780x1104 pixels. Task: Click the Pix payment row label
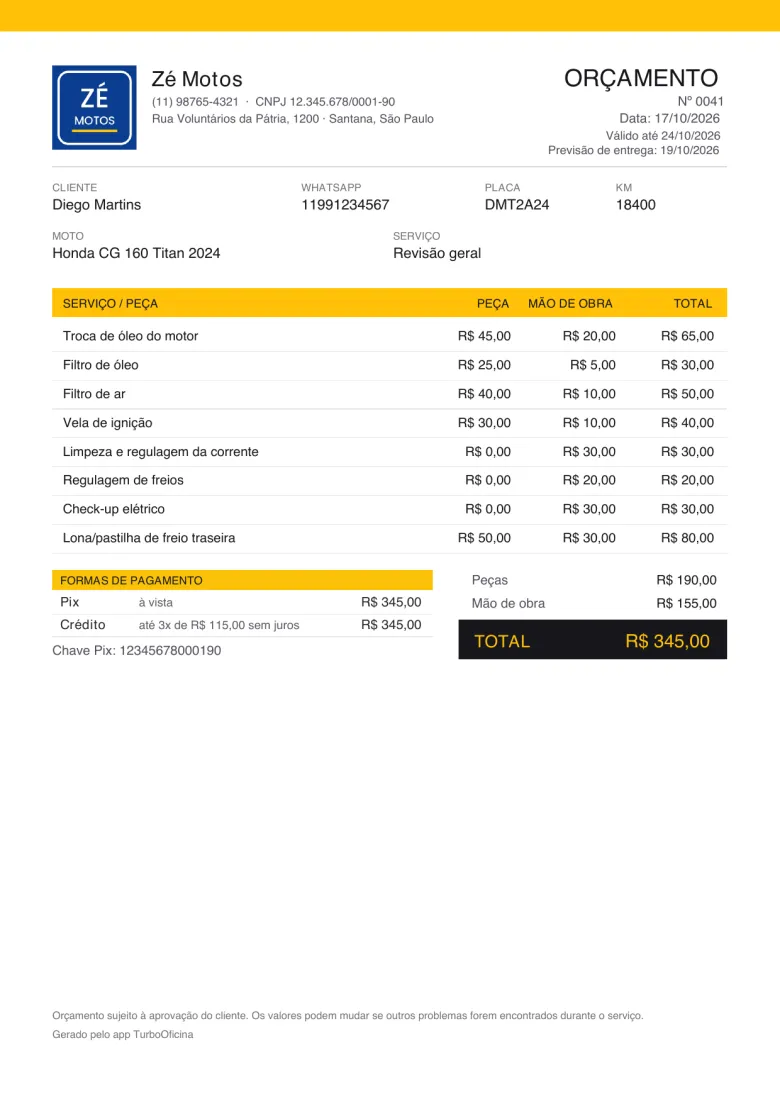[x=70, y=602]
